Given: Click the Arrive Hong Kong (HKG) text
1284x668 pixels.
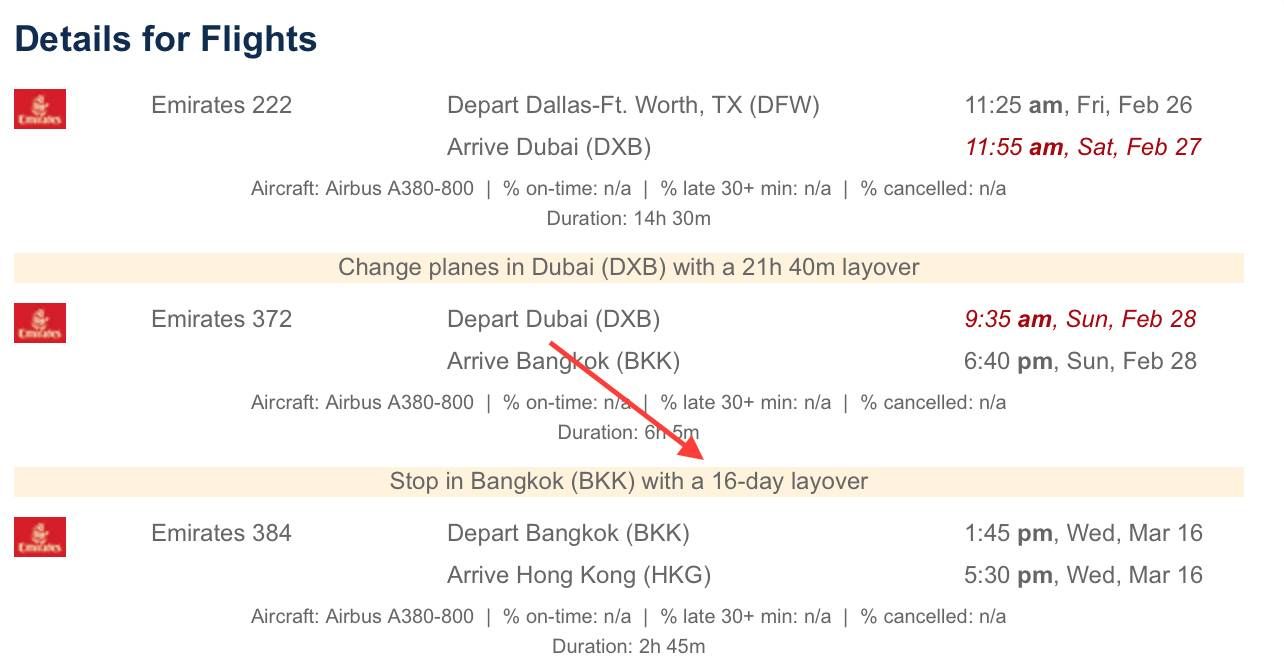Looking at the screenshot, I should [x=579, y=575].
